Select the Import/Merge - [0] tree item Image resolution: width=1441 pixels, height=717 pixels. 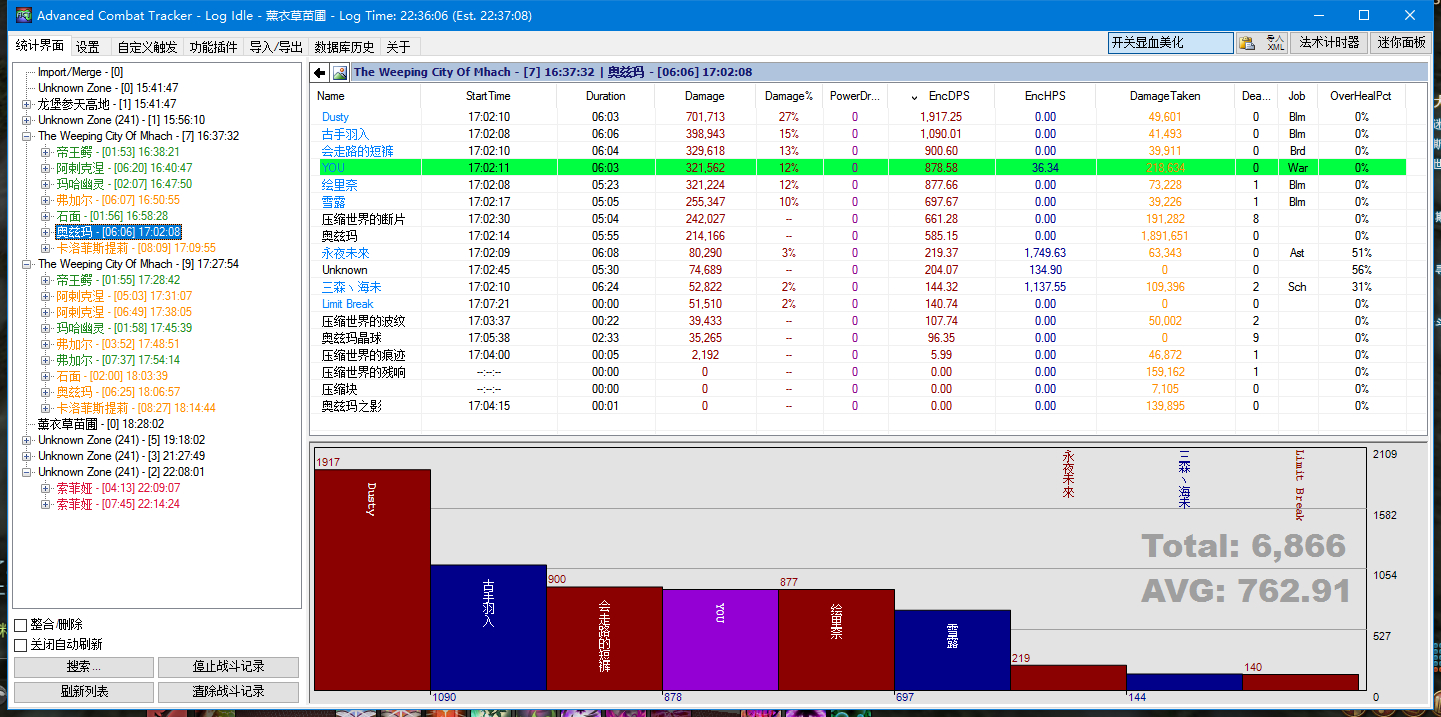pyautogui.click(x=80, y=72)
